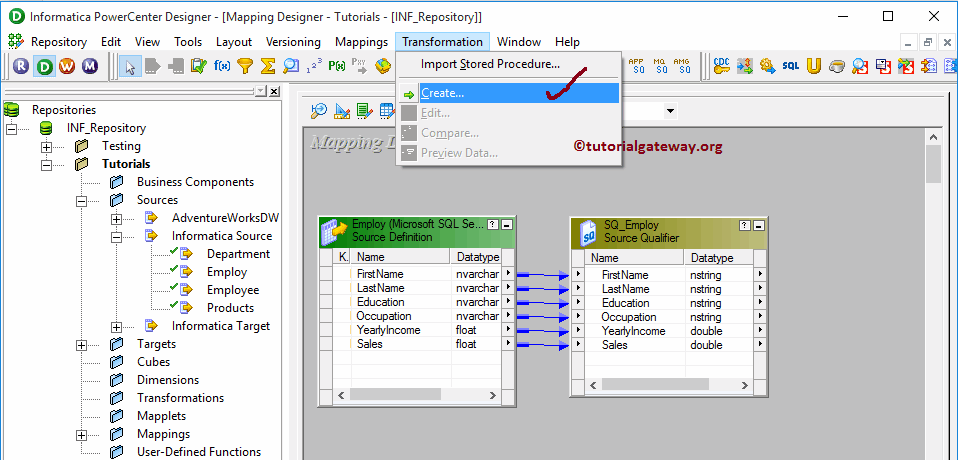Click the Transformation Developer green sheet icon
The height and width of the screenshot is (460, 958).
pyautogui.click(x=365, y=111)
